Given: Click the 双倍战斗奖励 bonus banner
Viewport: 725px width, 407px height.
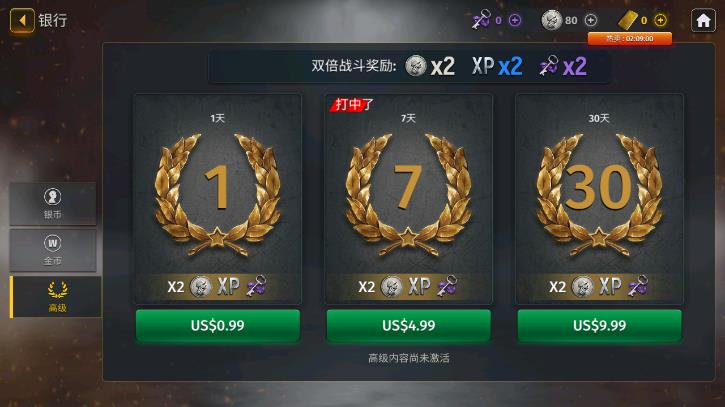Looking at the screenshot, I should coord(409,66).
